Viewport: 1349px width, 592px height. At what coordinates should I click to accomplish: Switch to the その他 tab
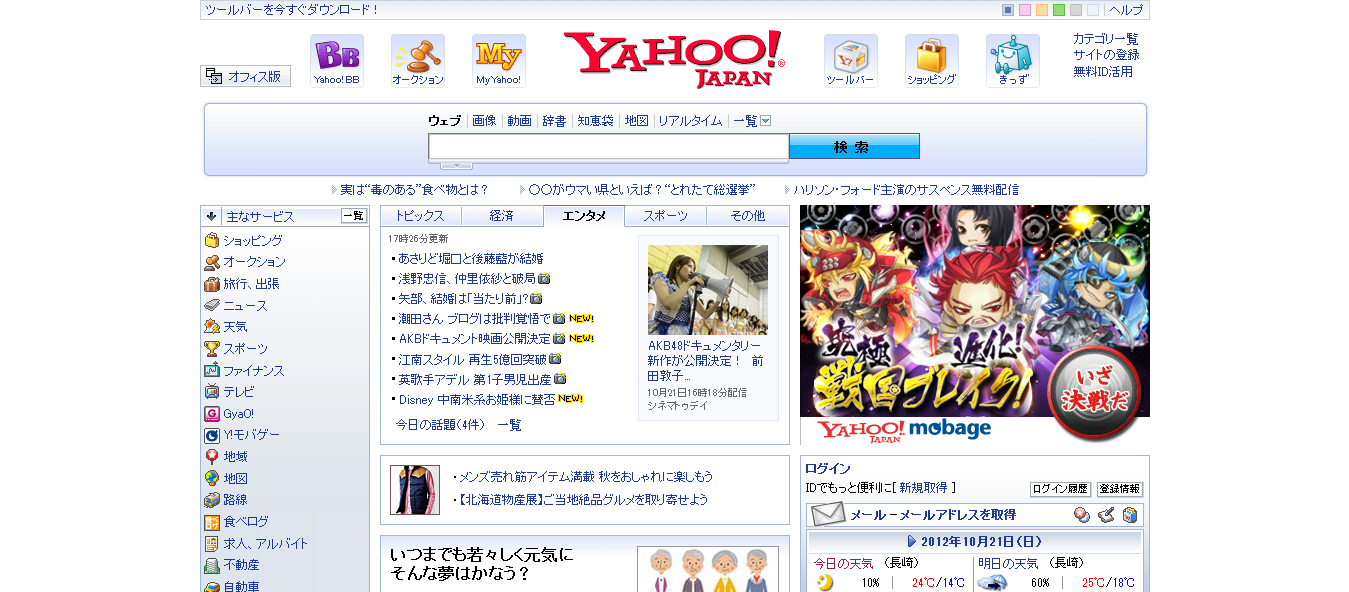pyautogui.click(x=748, y=216)
